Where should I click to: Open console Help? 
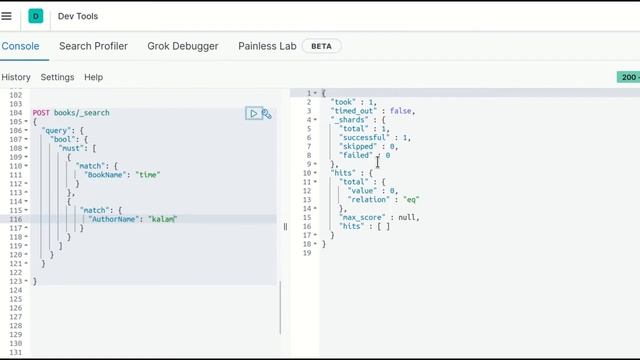pyautogui.click(x=93, y=77)
